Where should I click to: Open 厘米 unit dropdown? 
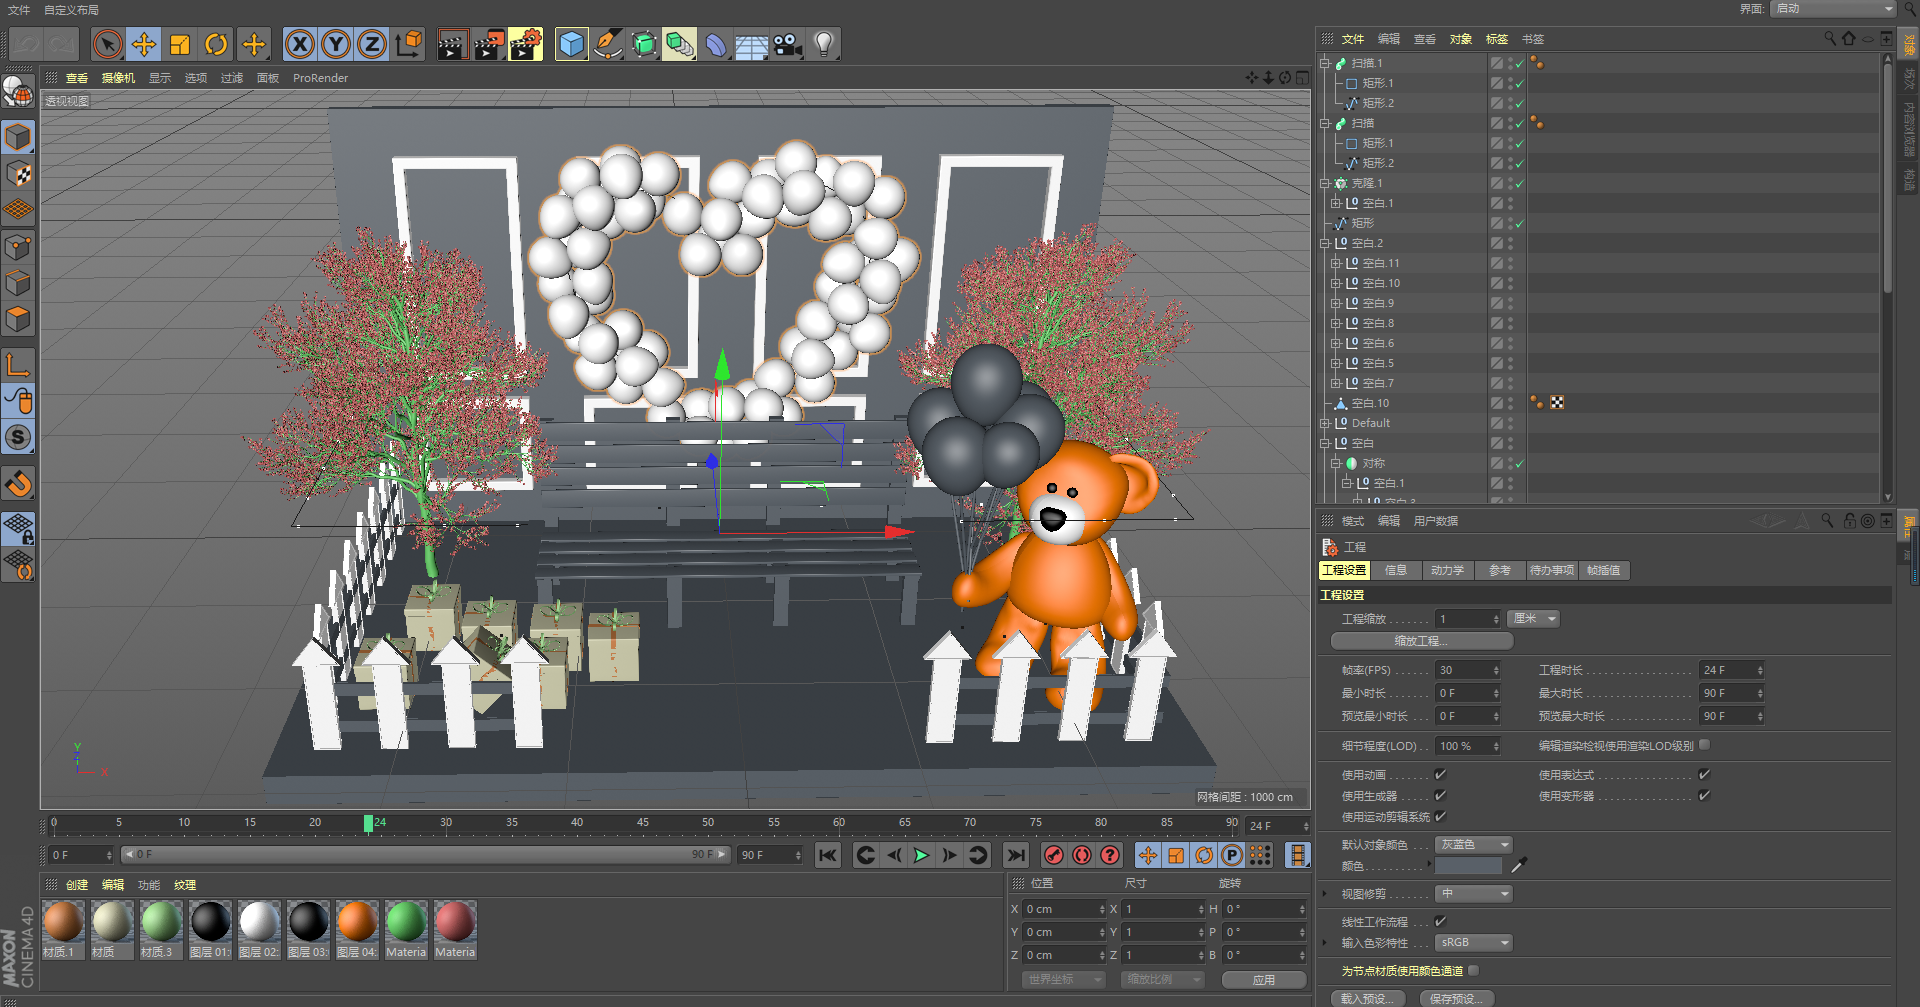[x=1534, y=619]
